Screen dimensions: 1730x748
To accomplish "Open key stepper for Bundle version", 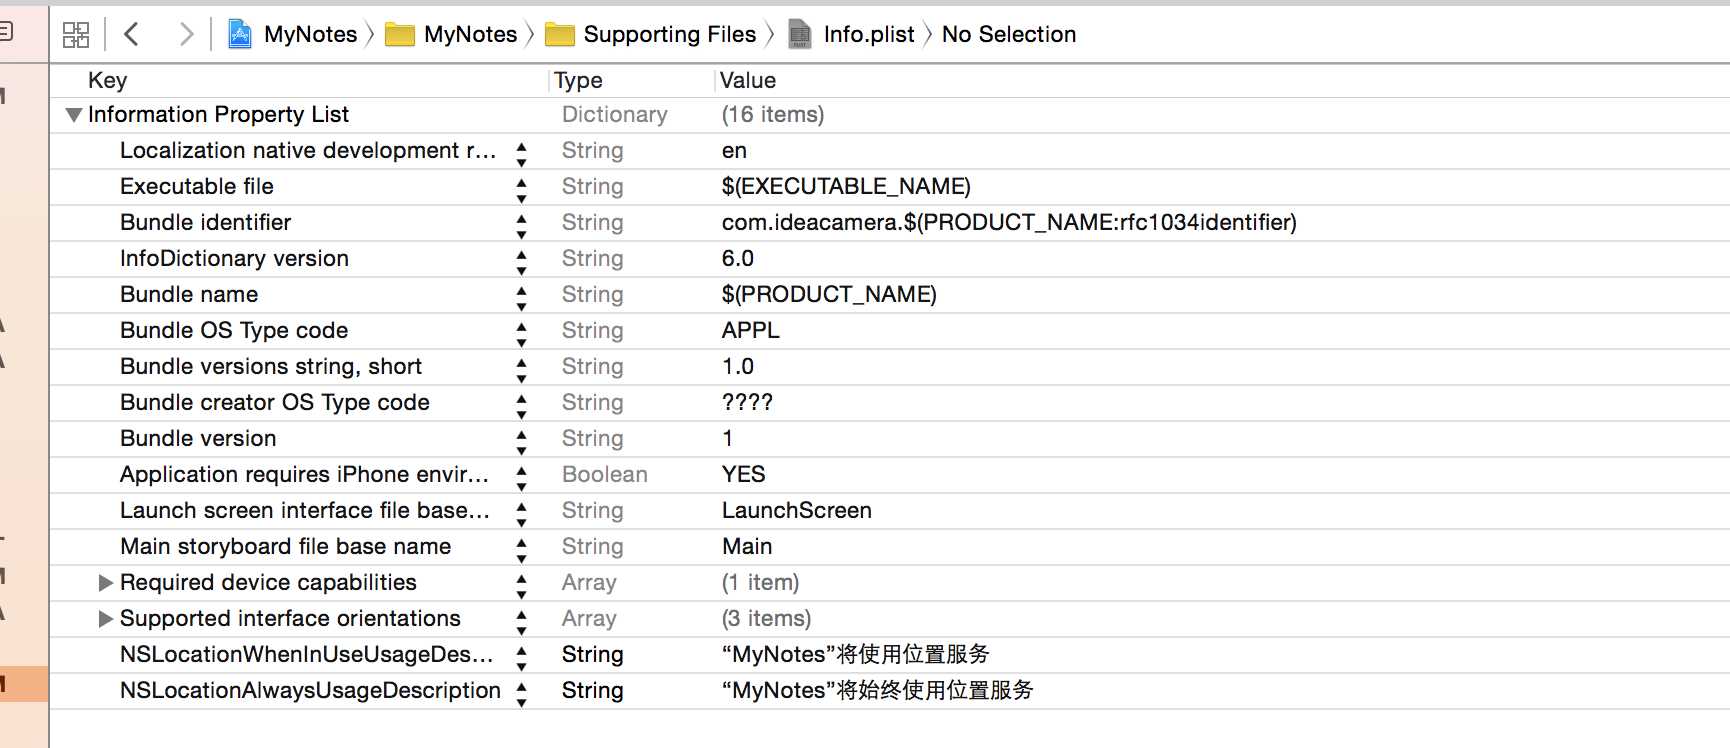I will pyautogui.click(x=521, y=442).
